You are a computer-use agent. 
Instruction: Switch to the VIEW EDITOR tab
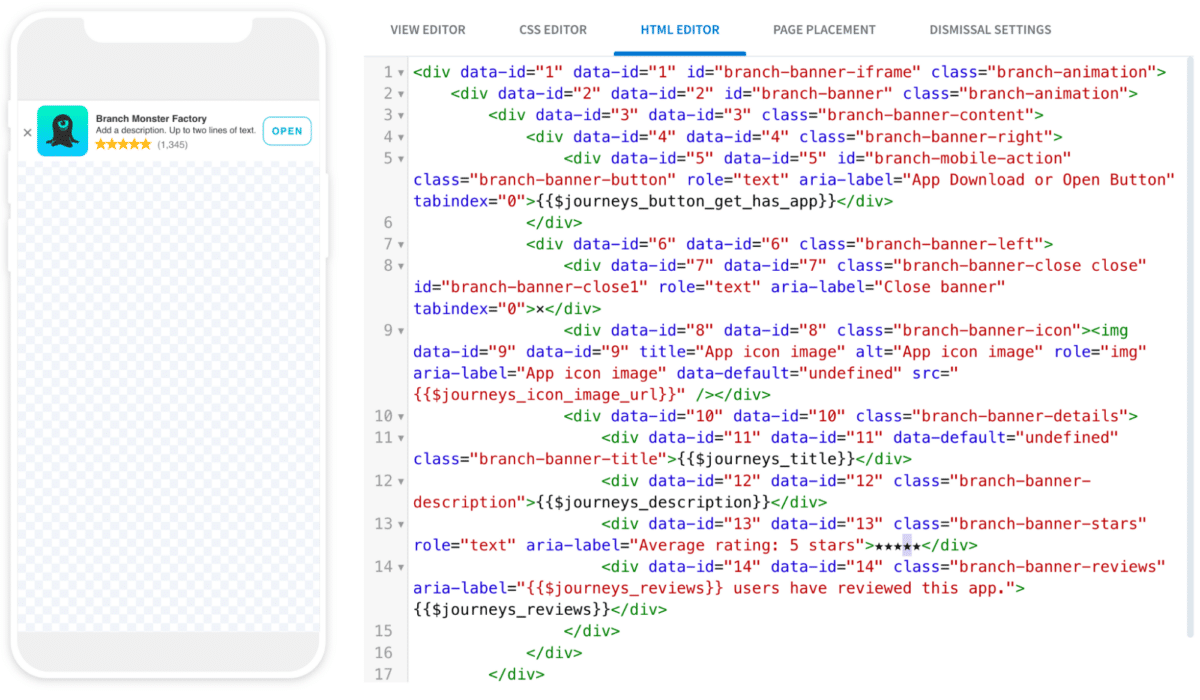click(428, 30)
